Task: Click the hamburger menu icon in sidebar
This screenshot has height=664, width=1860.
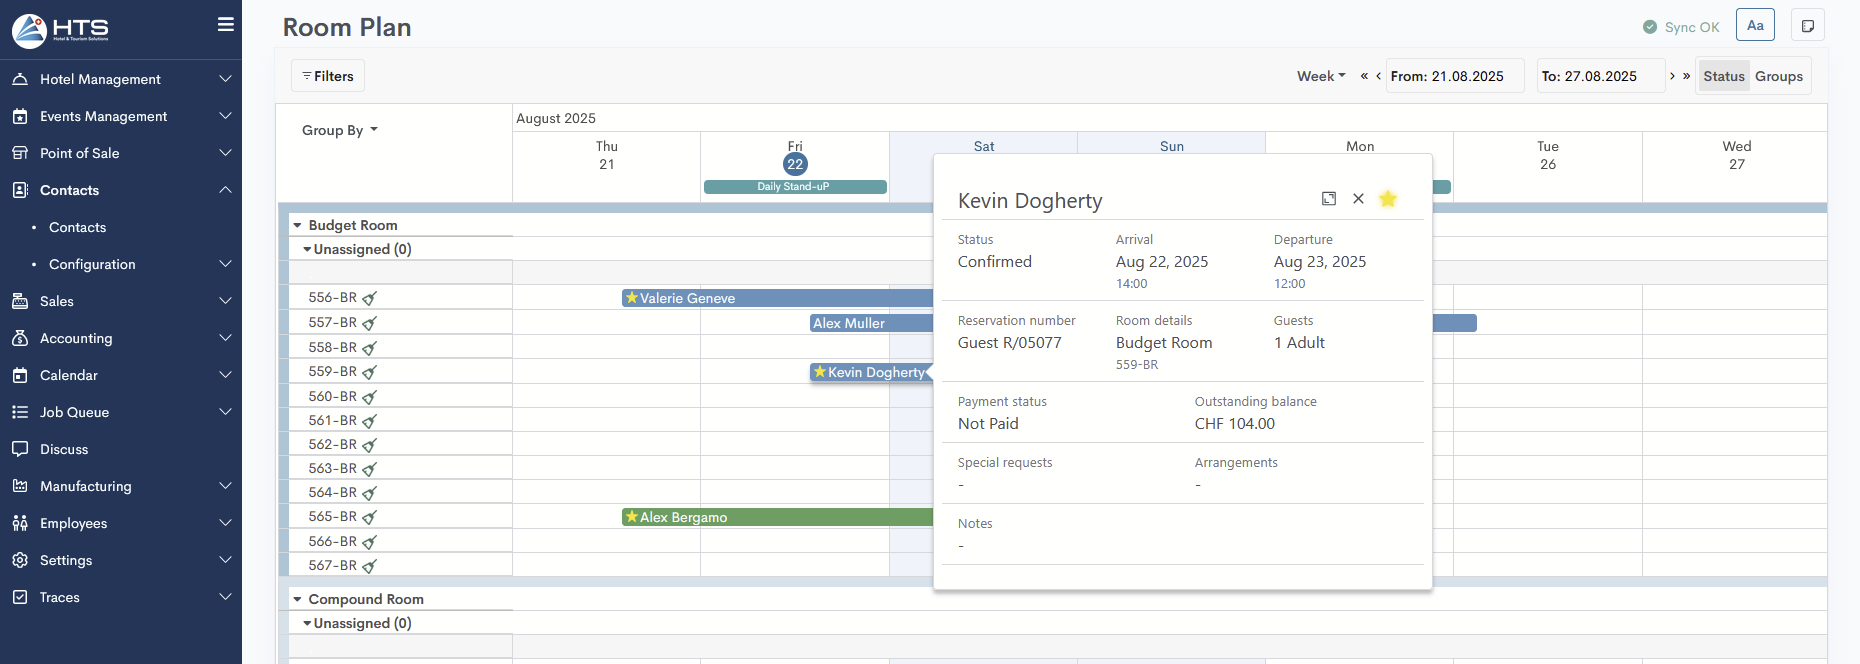Action: [226, 24]
